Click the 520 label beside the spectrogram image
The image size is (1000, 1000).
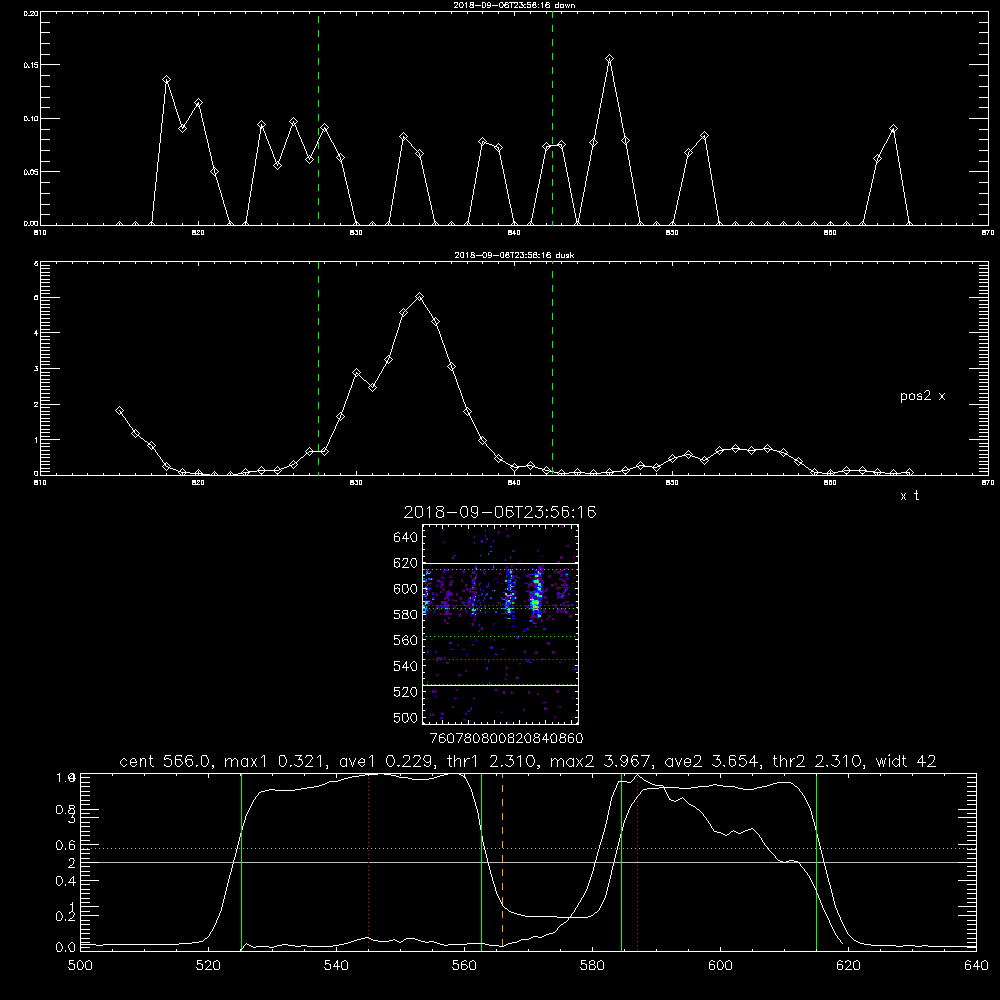coord(406,692)
